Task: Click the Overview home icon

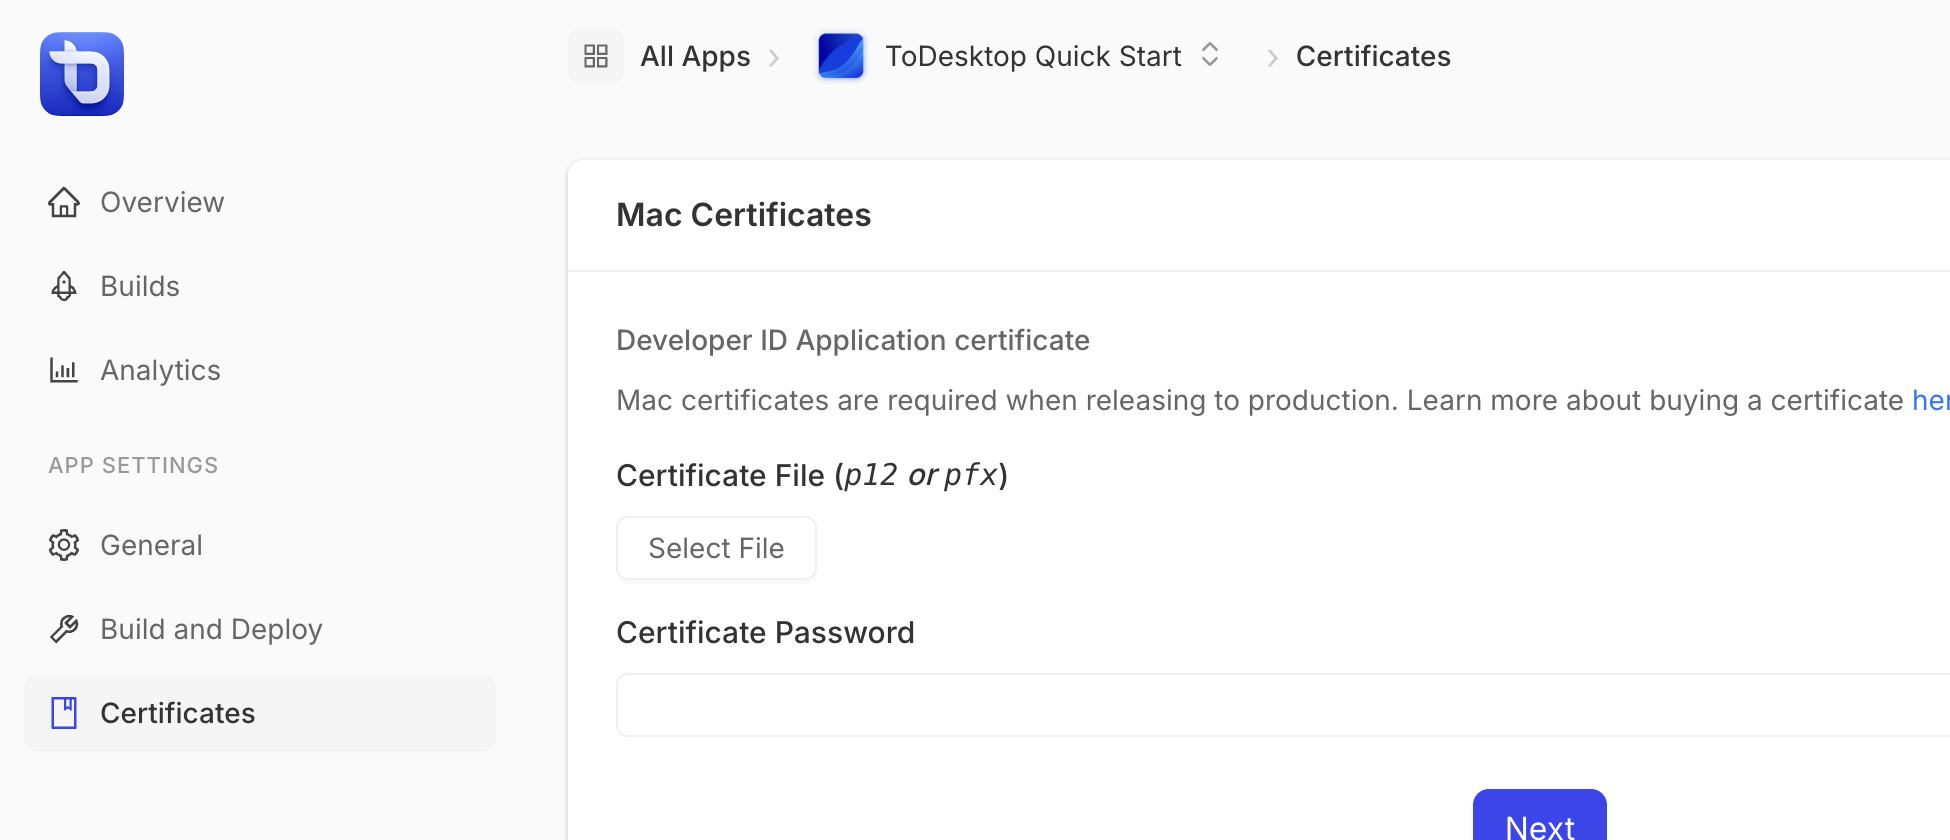Action: (64, 202)
